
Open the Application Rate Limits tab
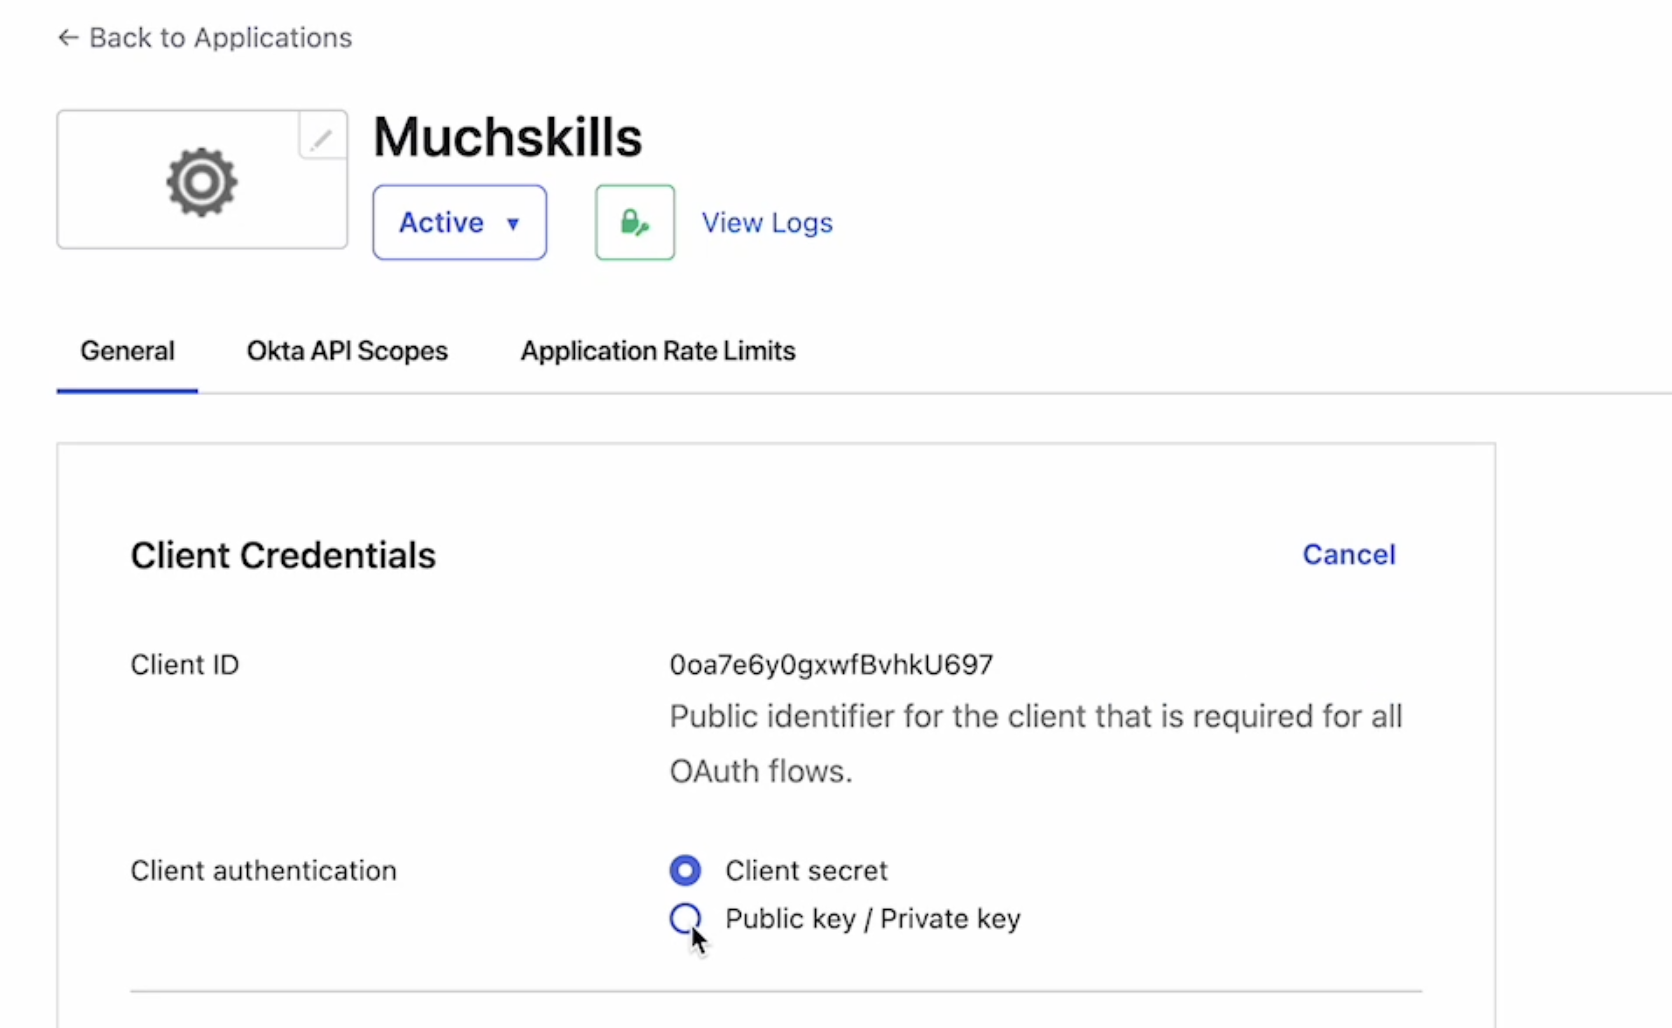pyautogui.click(x=658, y=351)
